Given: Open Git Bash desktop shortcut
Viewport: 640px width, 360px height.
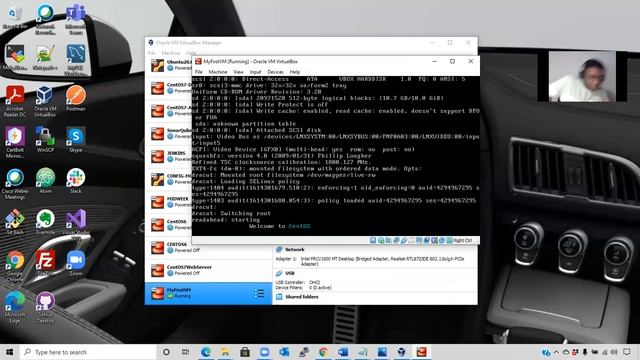Looking at the screenshot, I should (x=15, y=222).
